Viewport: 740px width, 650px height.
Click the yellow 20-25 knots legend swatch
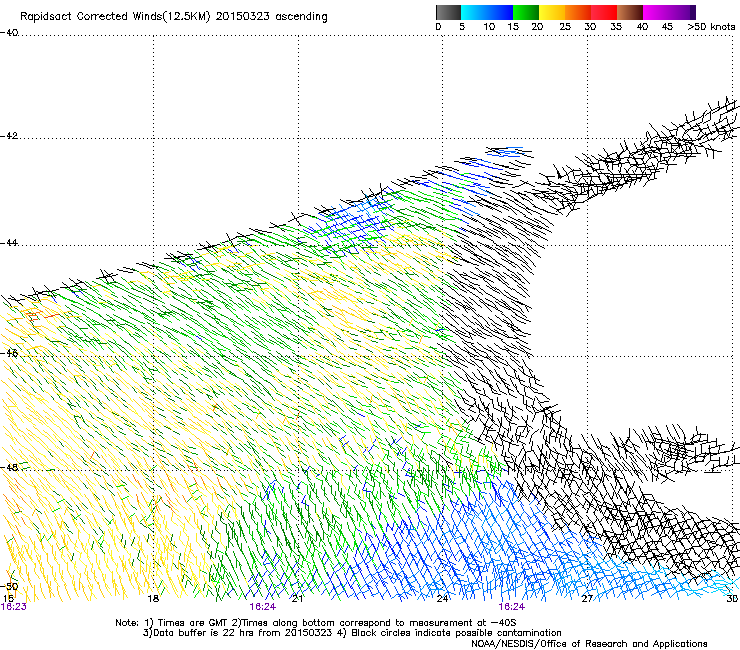tap(552, 12)
